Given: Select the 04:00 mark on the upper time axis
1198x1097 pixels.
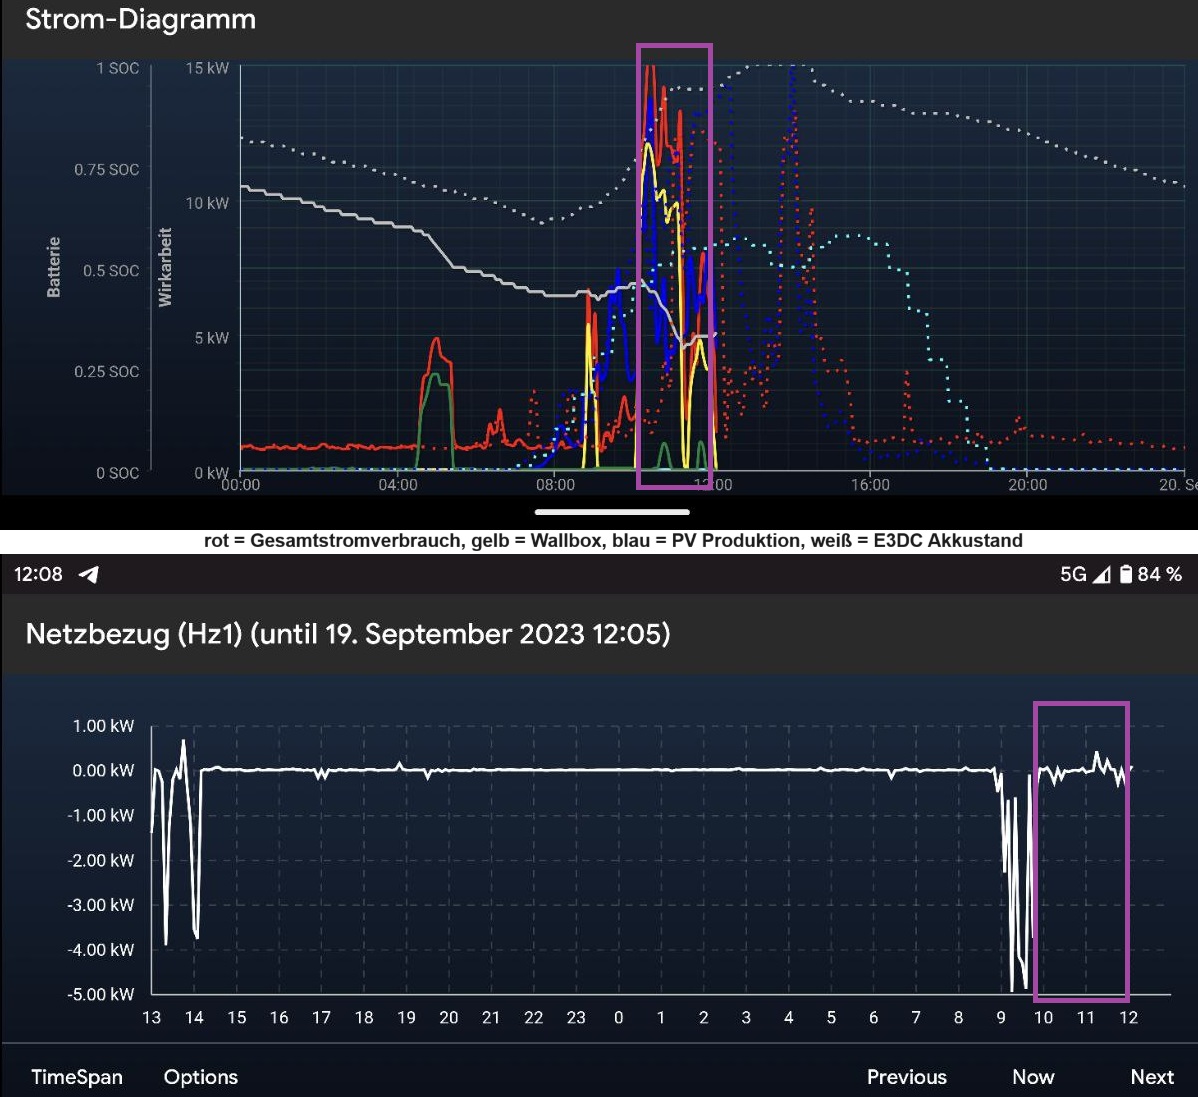Looking at the screenshot, I should point(398,485).
